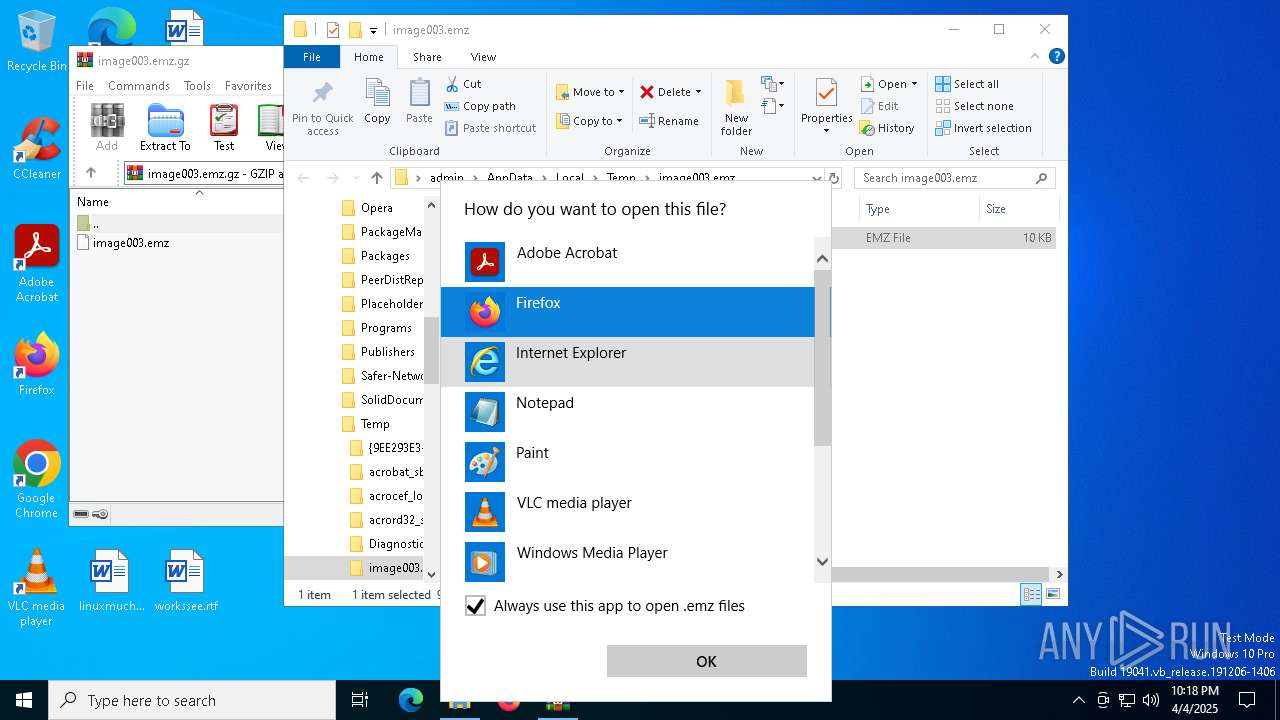Viewport: 1280px width, 720px height.
Task: Choose Notepad in the open-with dialog
Action: (x=627, y=412)
